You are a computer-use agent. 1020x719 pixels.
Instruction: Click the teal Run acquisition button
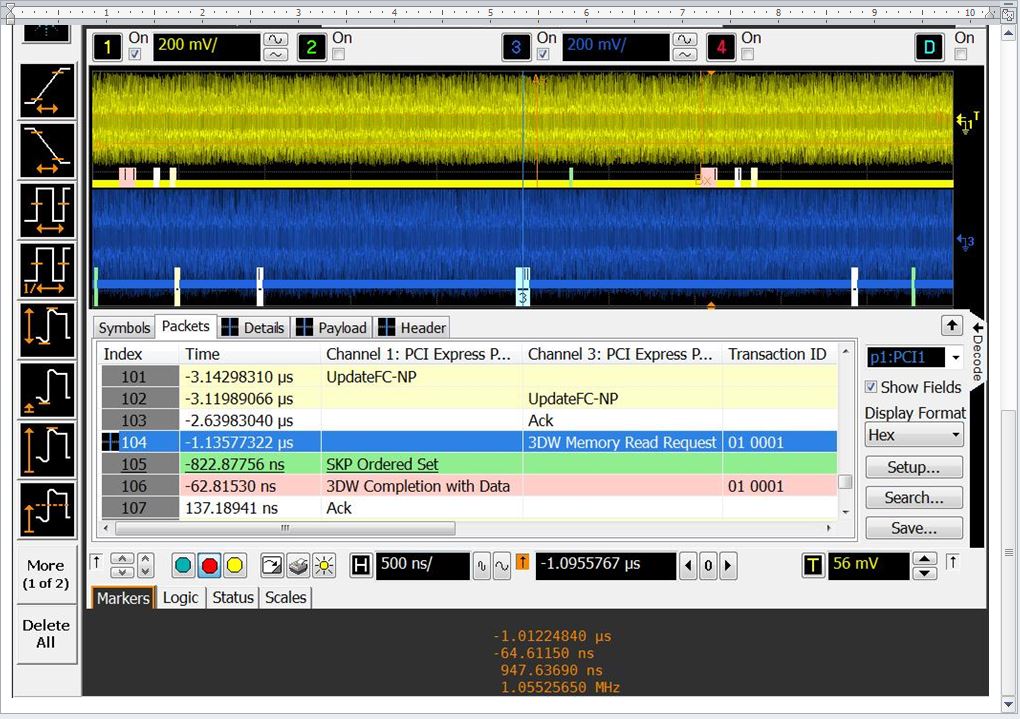click(183, 565)
